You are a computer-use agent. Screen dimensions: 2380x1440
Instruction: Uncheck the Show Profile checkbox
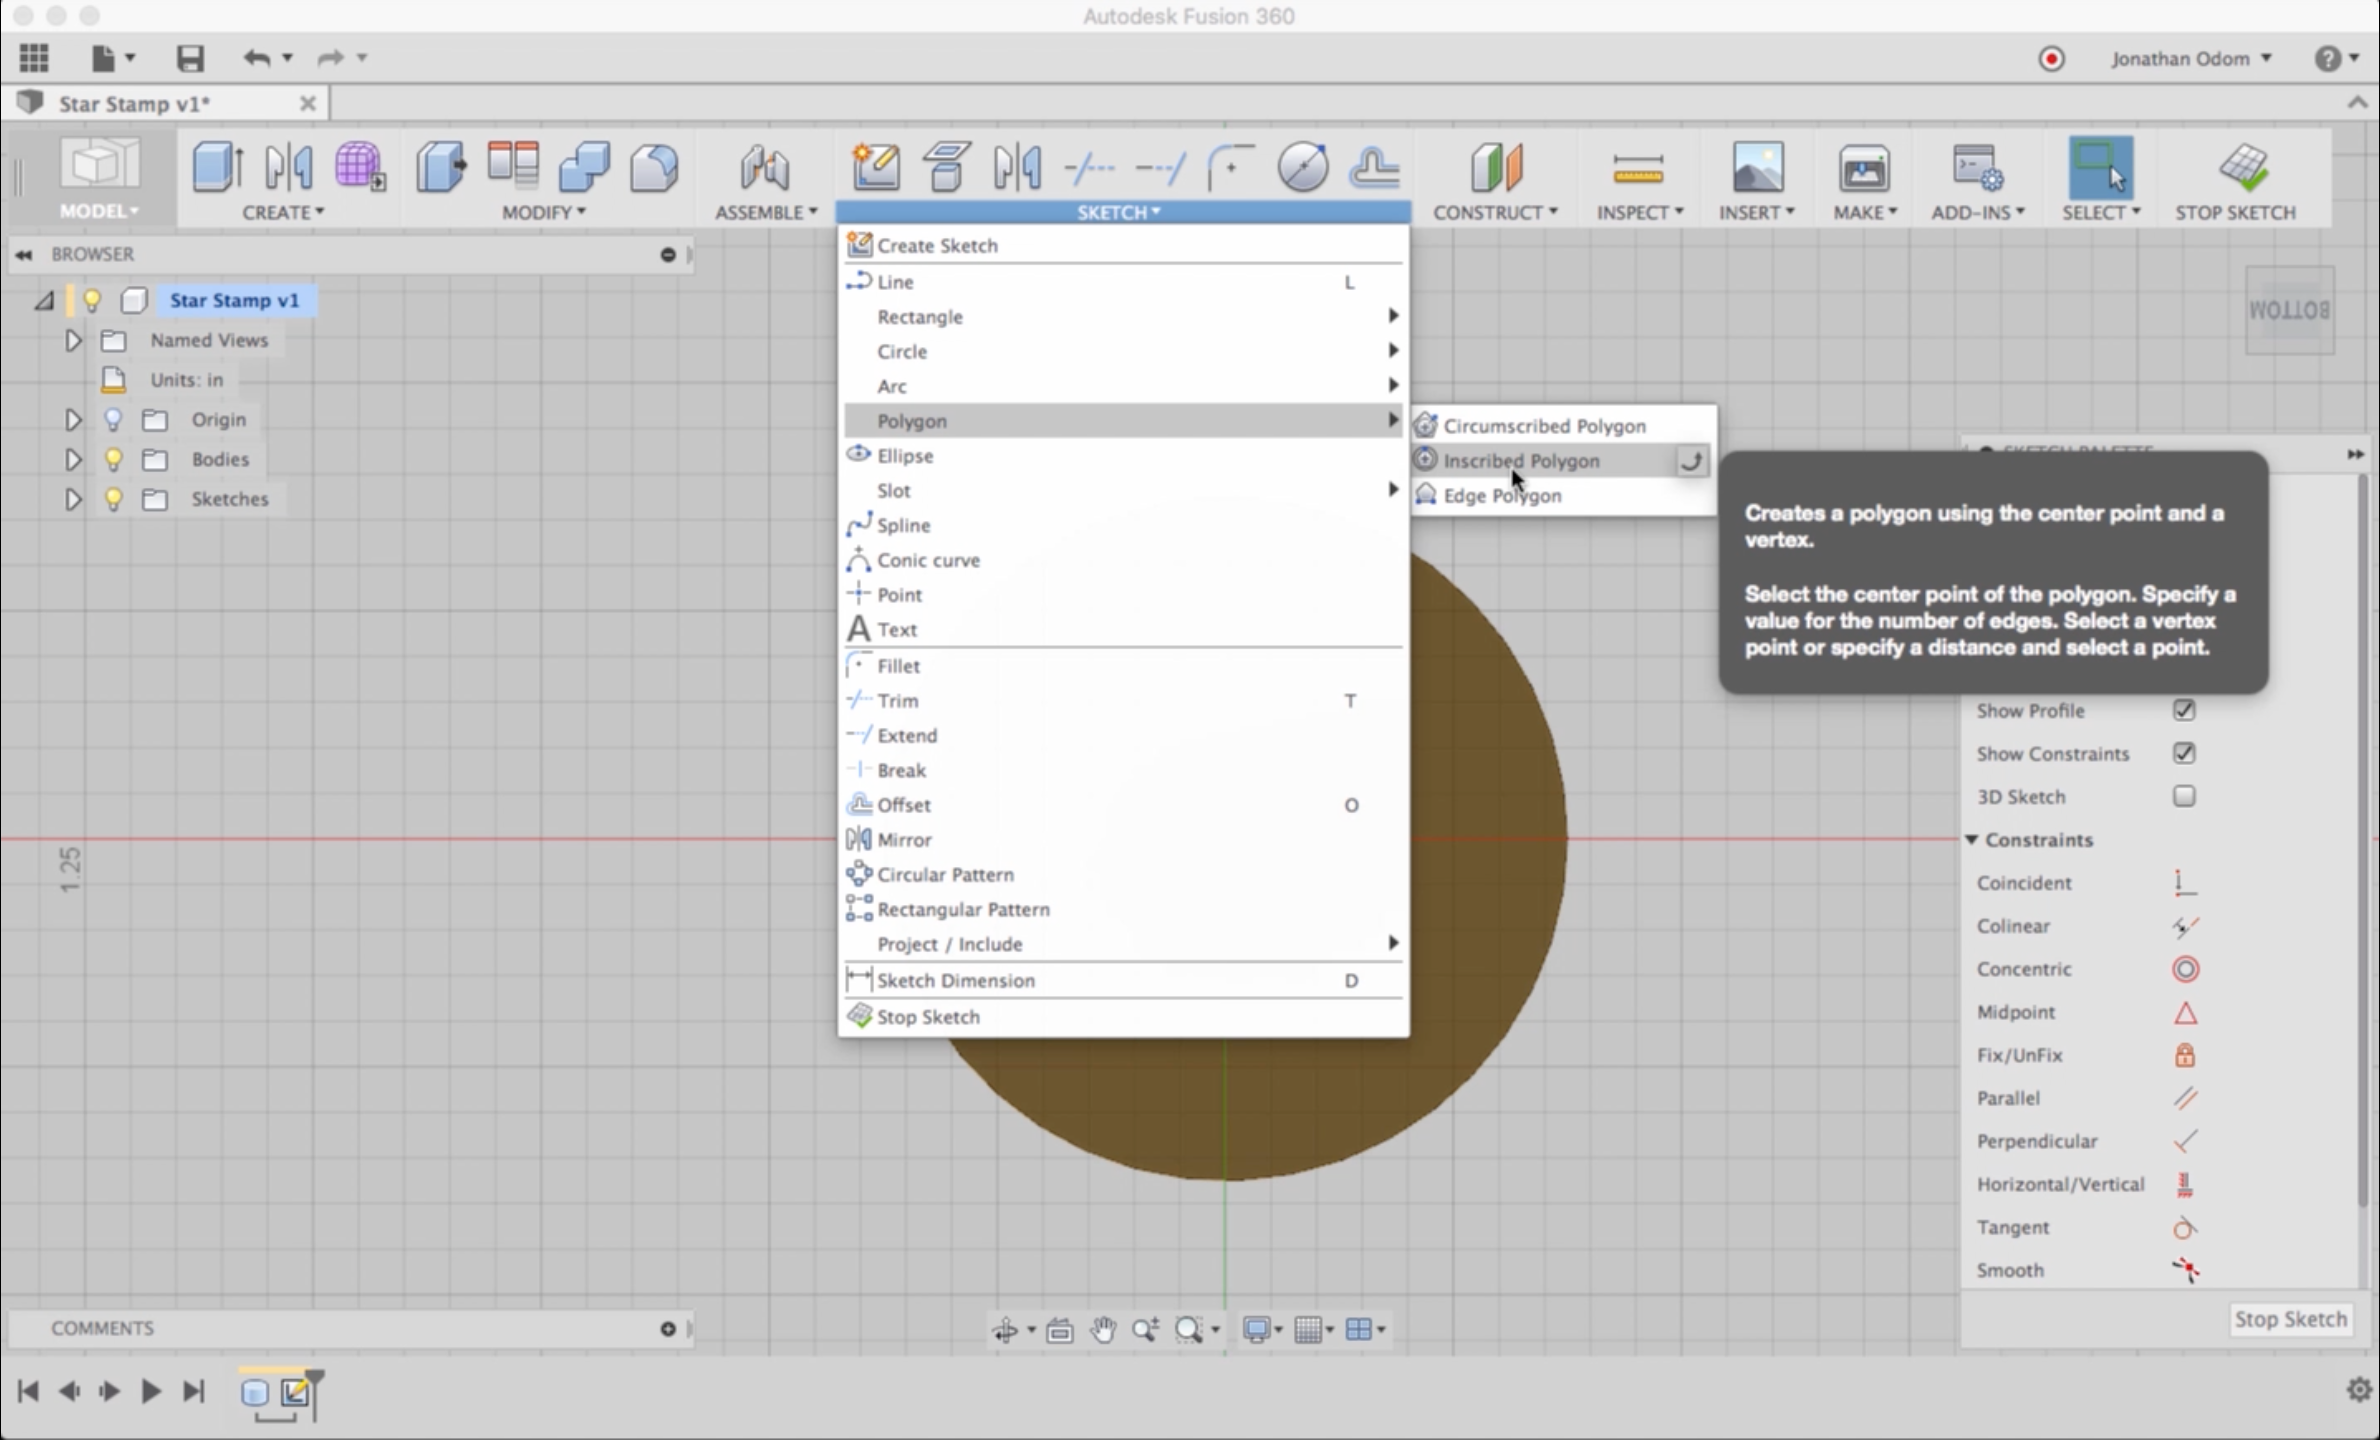[x=2184, y=710]
